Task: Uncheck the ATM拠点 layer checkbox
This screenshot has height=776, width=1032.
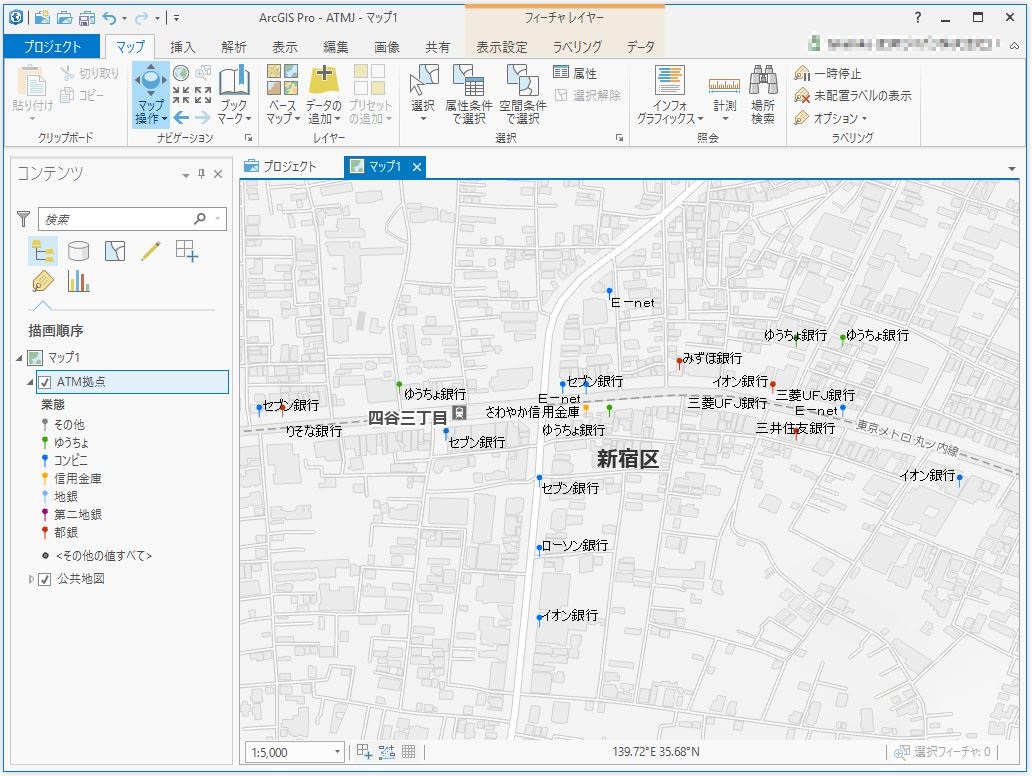Action: coord(45,382)
